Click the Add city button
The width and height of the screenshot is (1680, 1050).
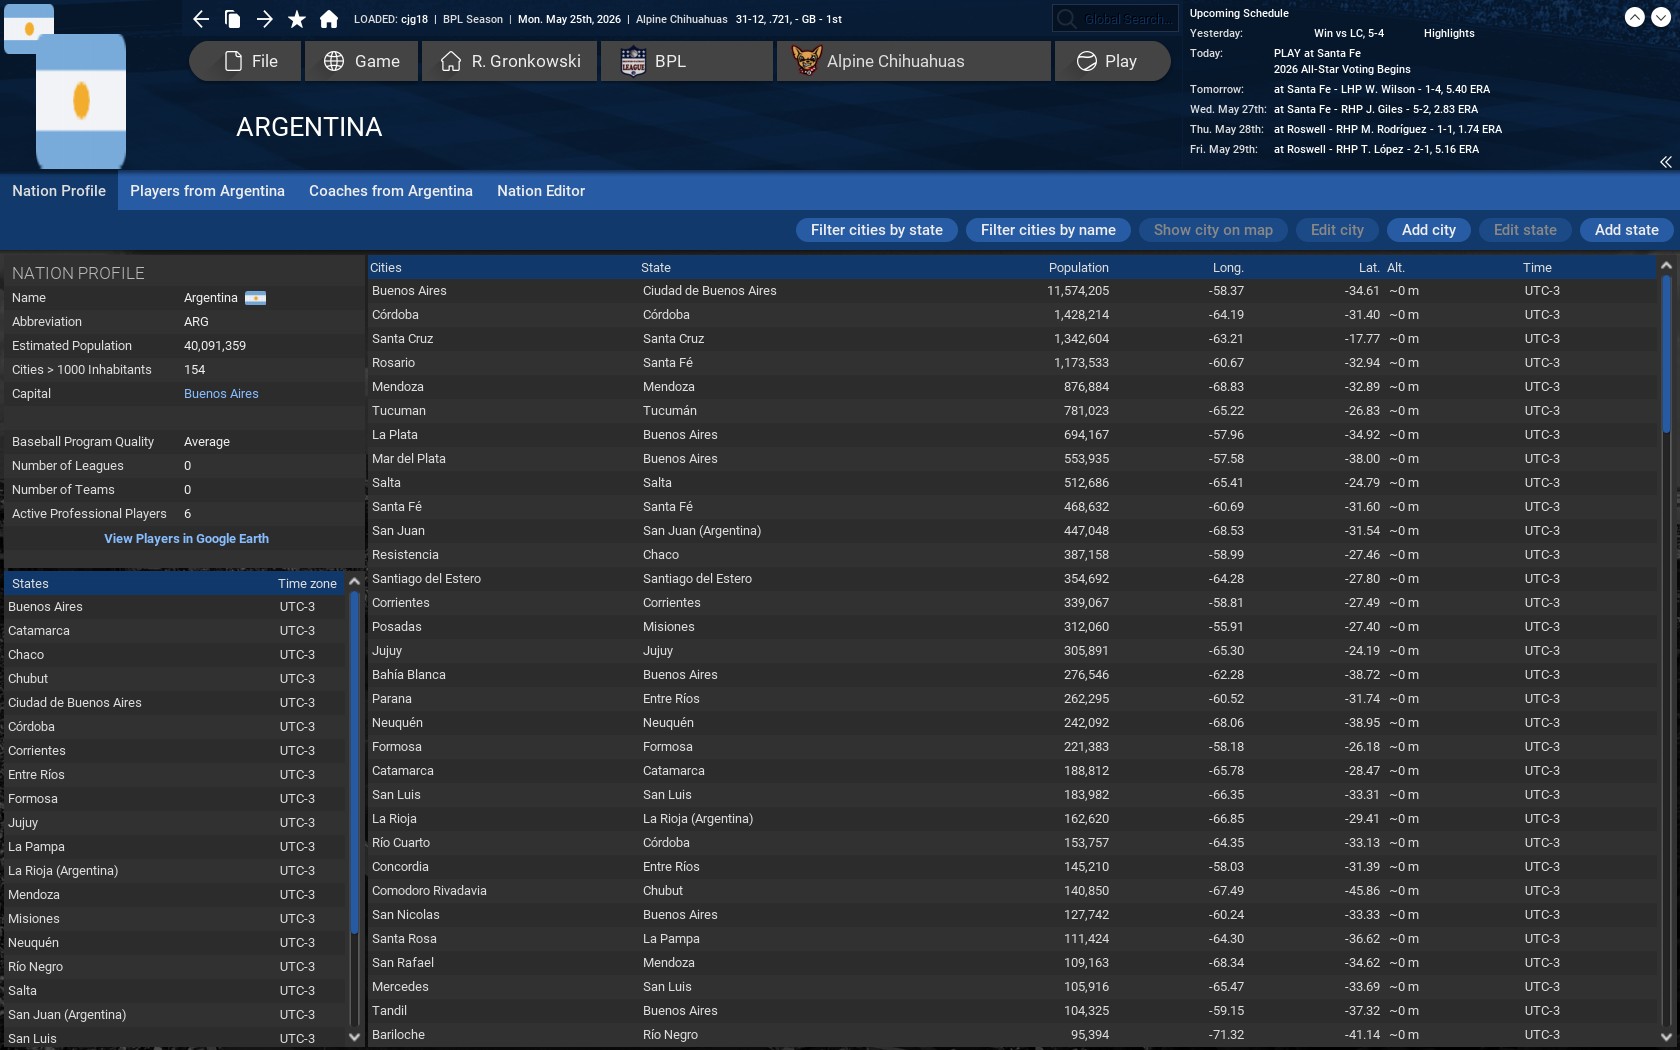click(1429, 230)
